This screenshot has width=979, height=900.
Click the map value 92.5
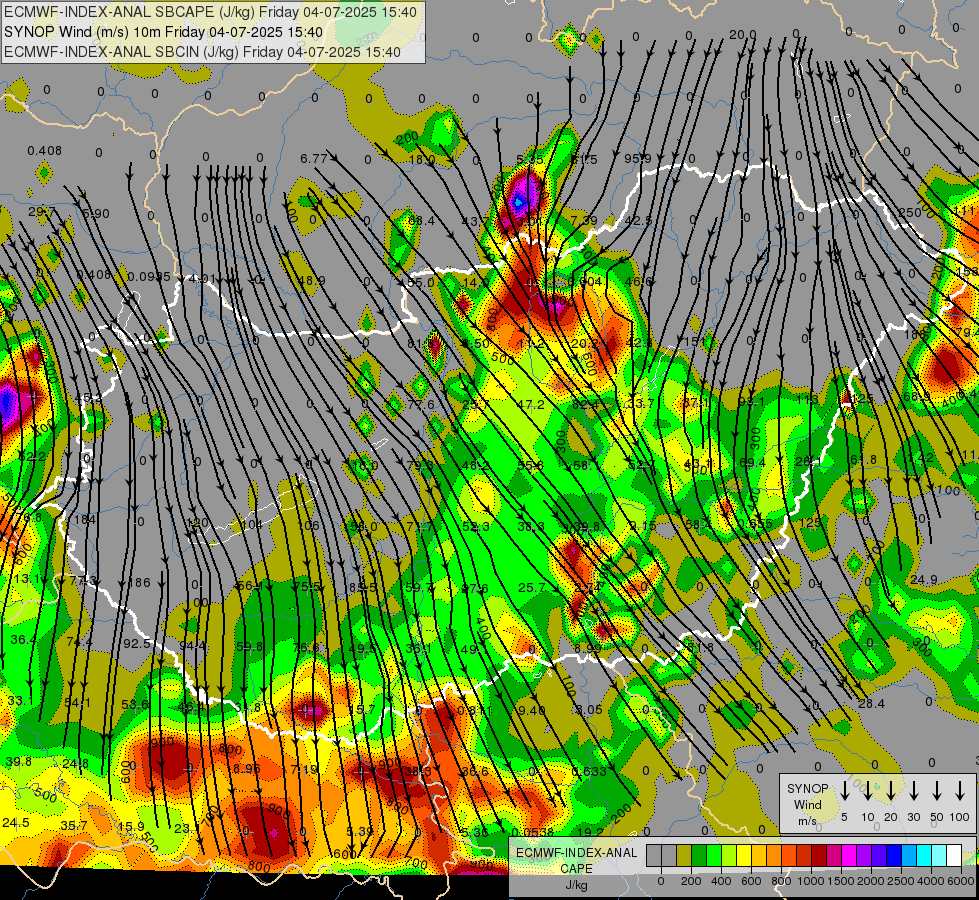(x=137, y=643)
